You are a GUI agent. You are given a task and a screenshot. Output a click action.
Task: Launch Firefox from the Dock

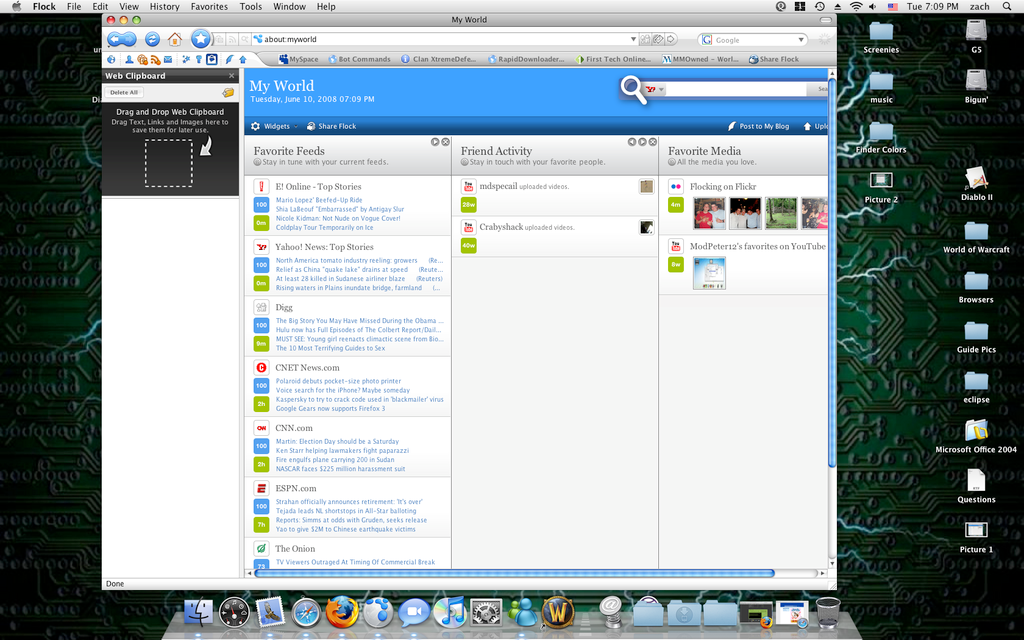(x=342, y=613)
